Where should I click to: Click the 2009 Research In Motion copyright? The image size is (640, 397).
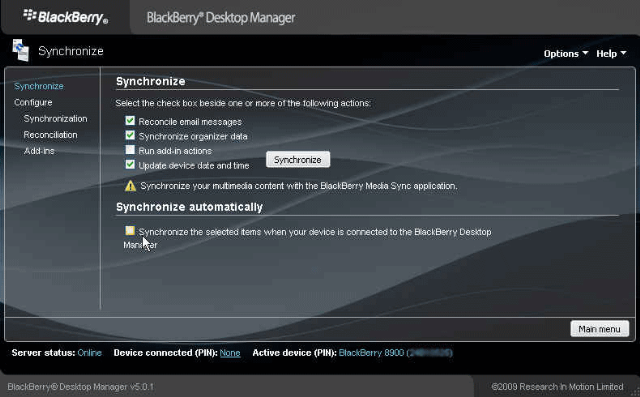[557, 386]
